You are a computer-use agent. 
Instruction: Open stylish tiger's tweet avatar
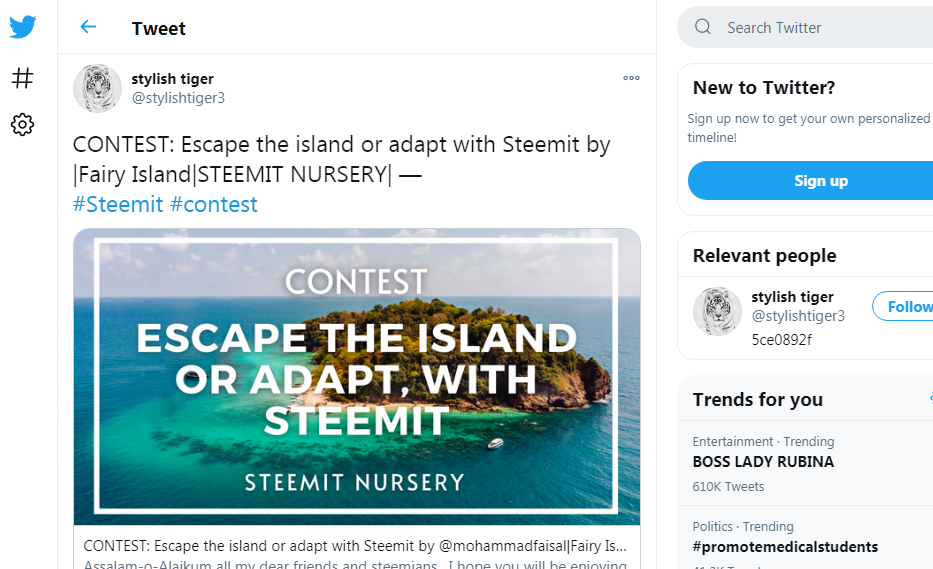pos(97,88)
